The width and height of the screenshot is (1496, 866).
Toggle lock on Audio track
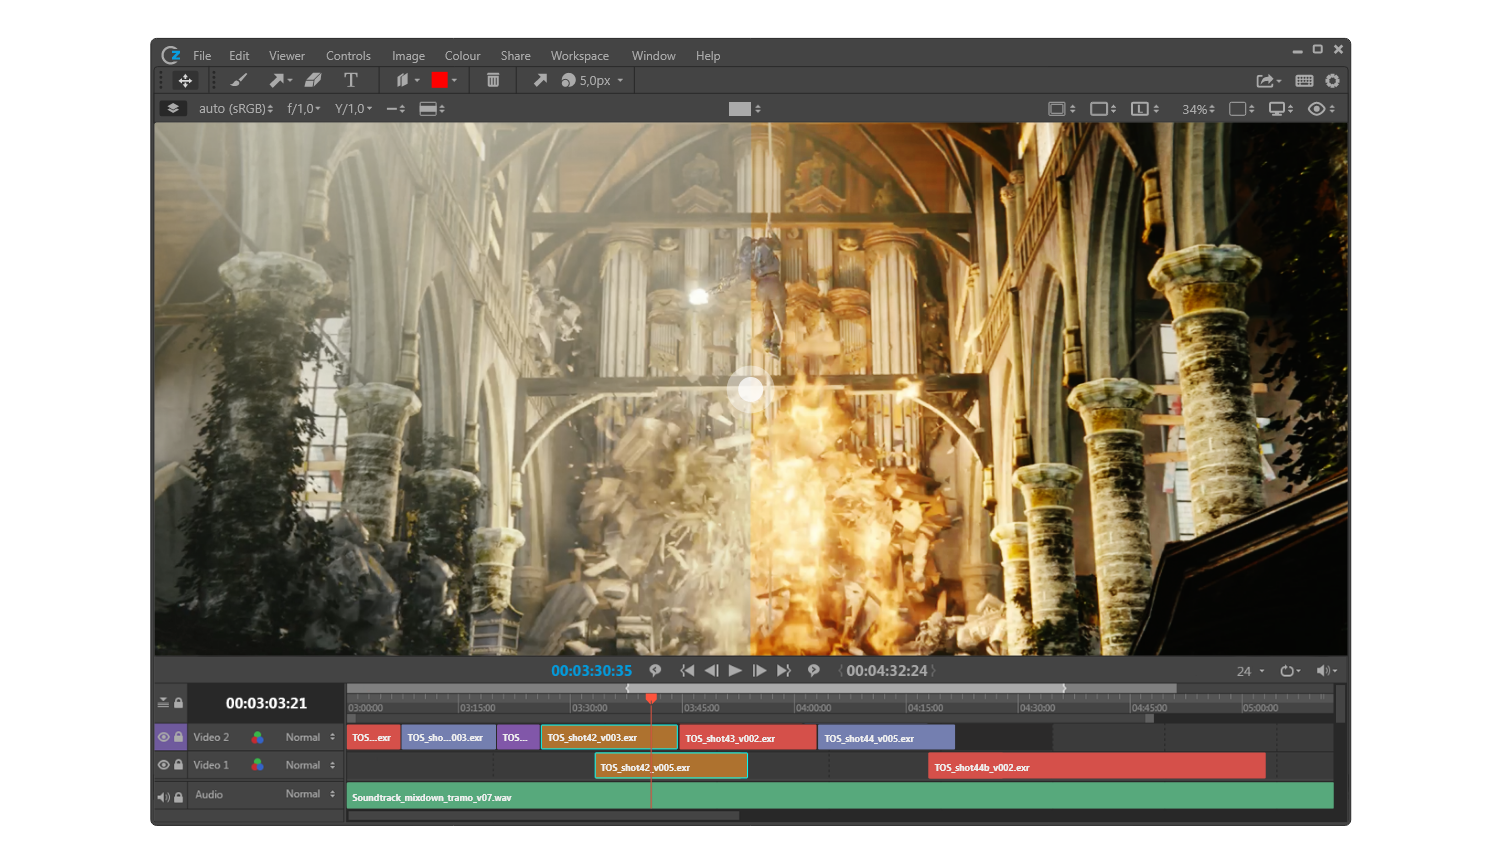click(x=178, y=797)
